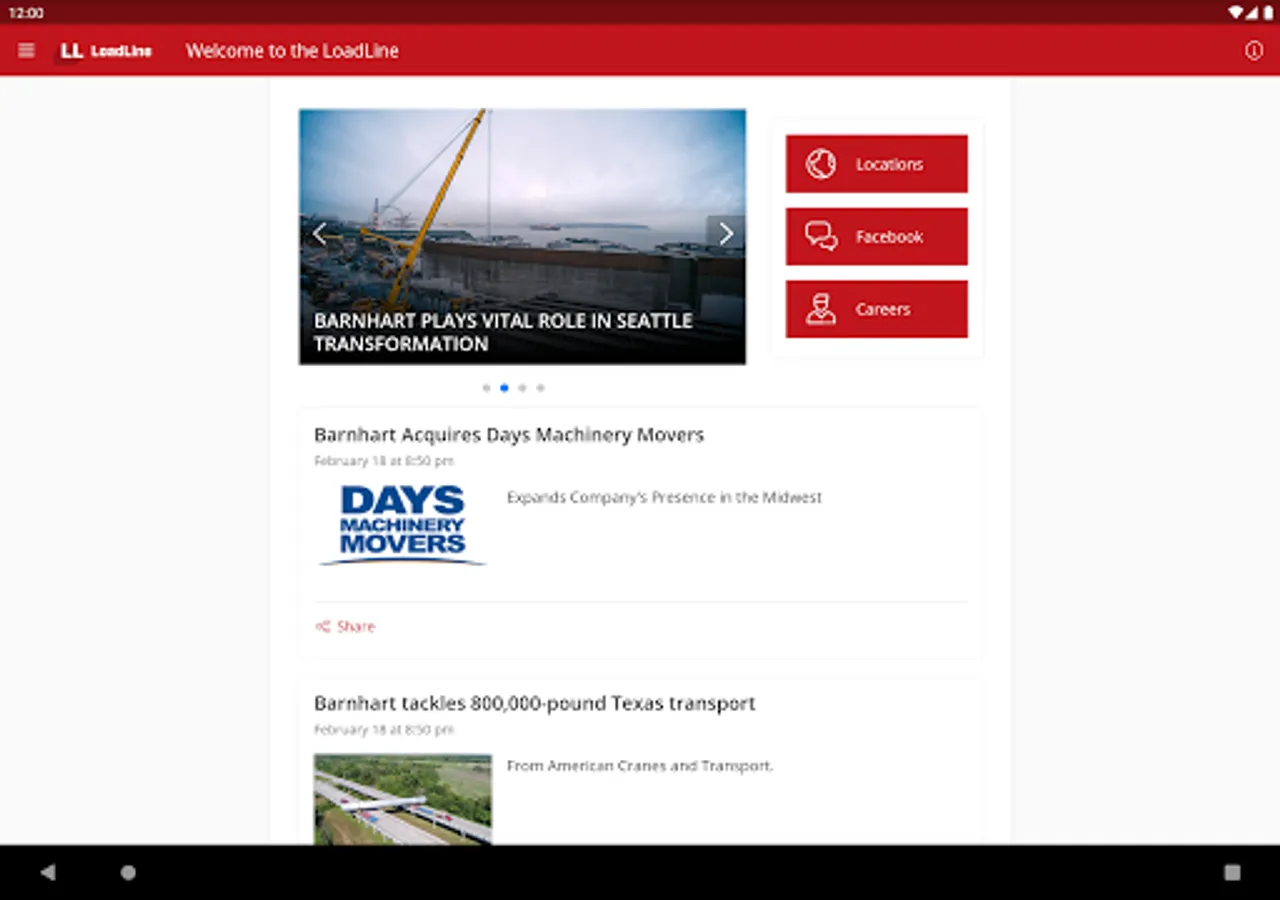This screenshot has height=900, width=1280.
Task: Click the share icon beside Share
Action: [x=323, y=627]
